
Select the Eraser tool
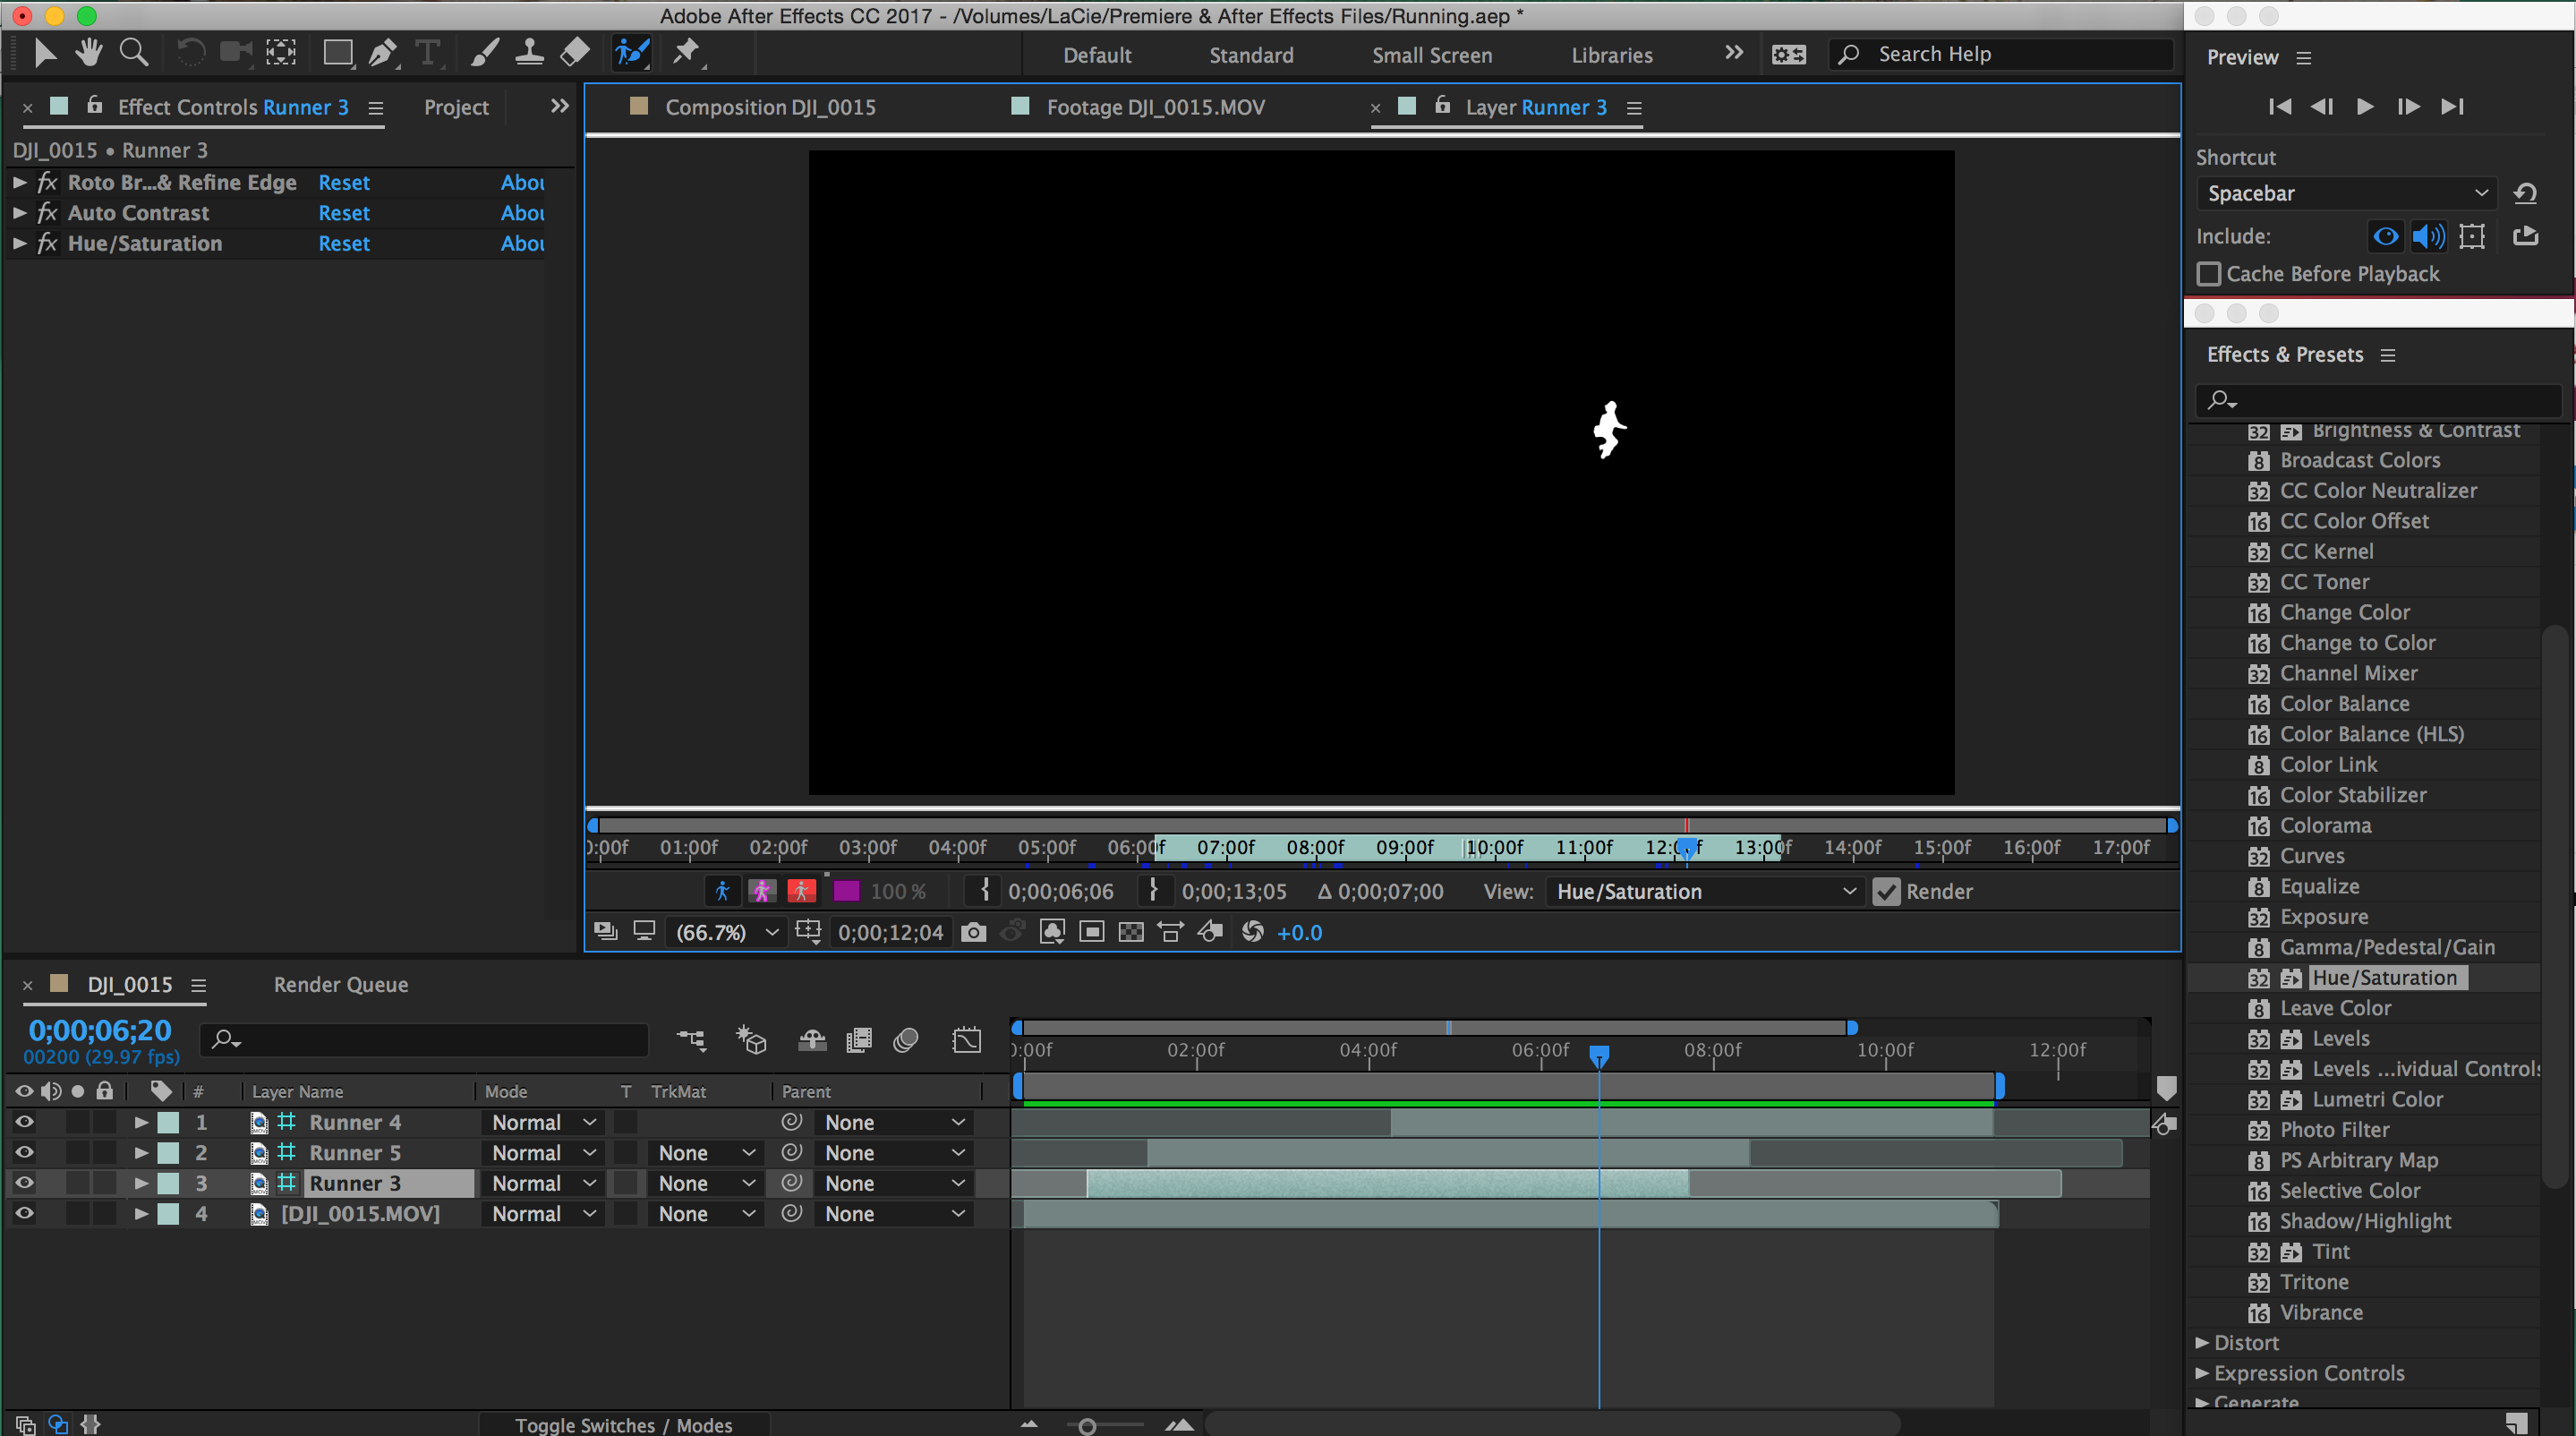click(x=574, y=53)
